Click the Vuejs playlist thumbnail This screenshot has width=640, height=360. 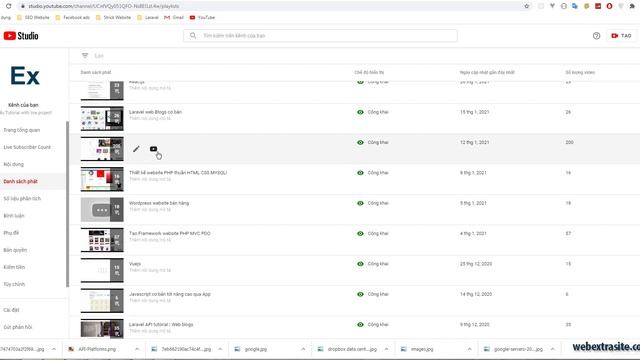tap(102, 270)
